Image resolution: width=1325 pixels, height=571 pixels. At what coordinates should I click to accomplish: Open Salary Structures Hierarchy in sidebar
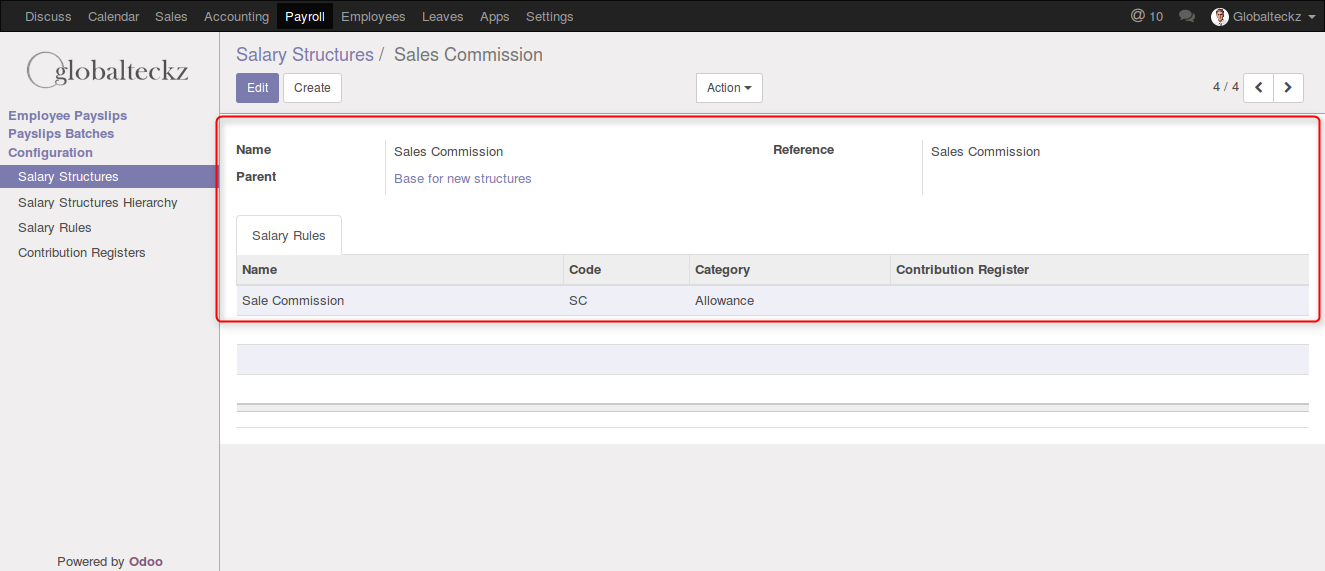coord(98,203)
